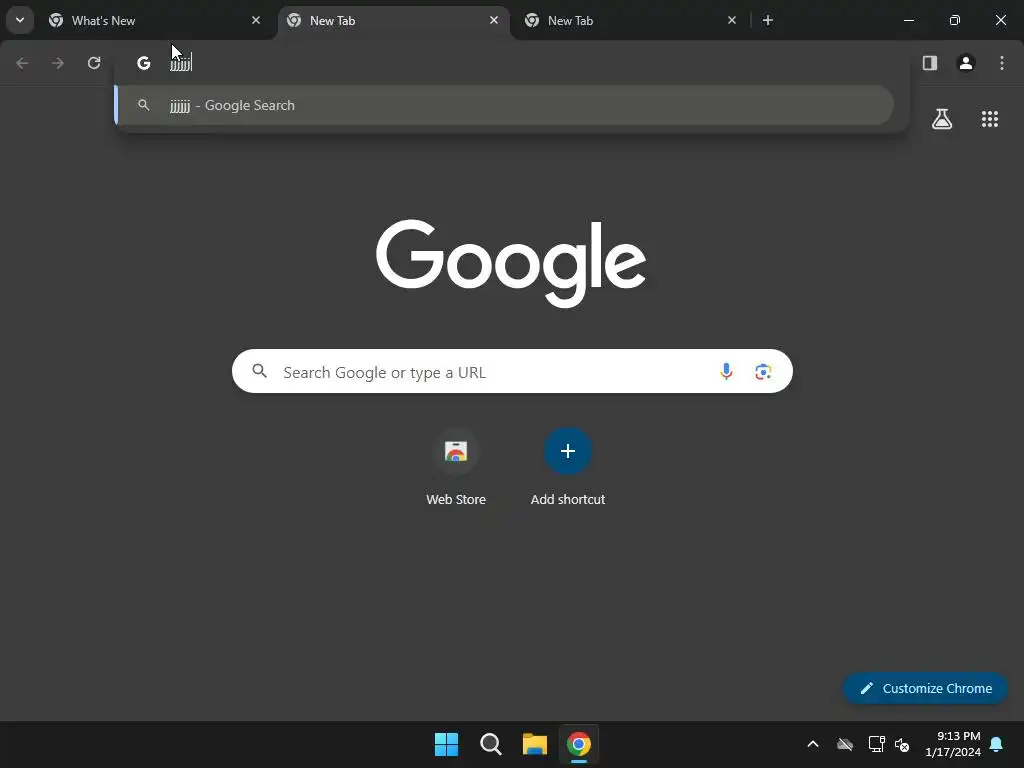Image resolution: width=1024 pixels, height=768 pixels.
Task: Click the Add shortcut plus button
Action: pos(568,451)
